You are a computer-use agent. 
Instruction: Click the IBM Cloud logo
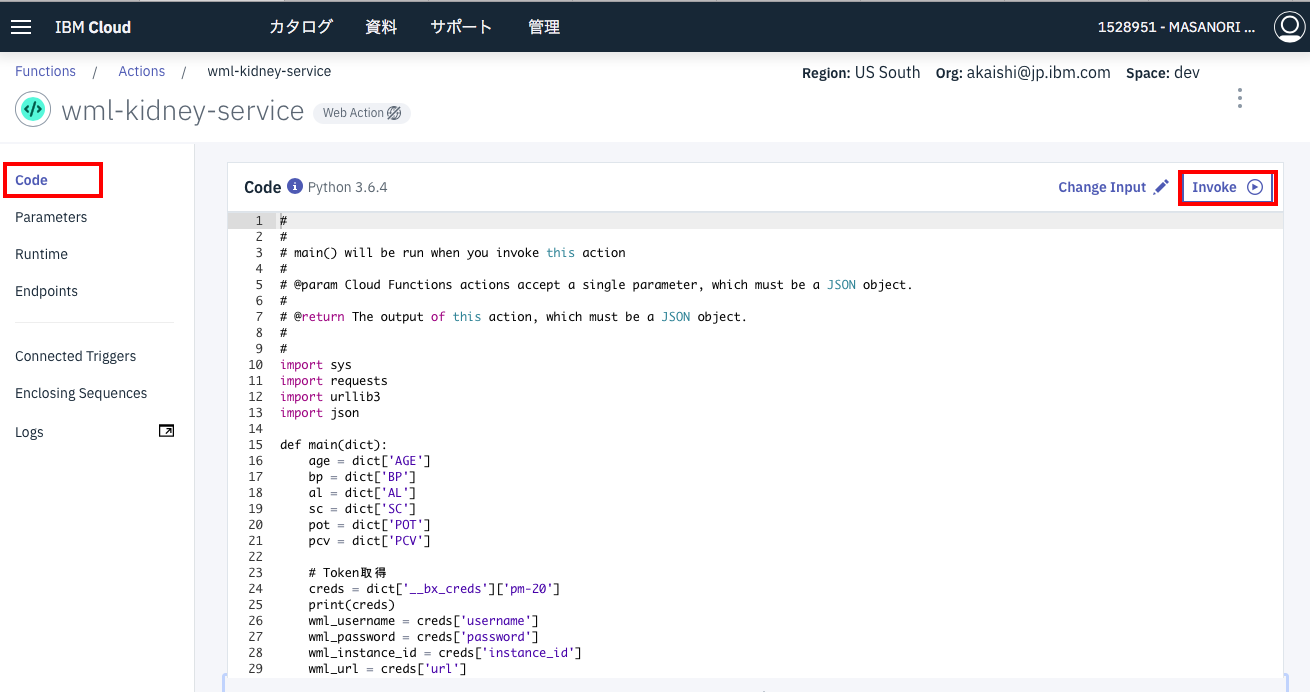point(92,27)
